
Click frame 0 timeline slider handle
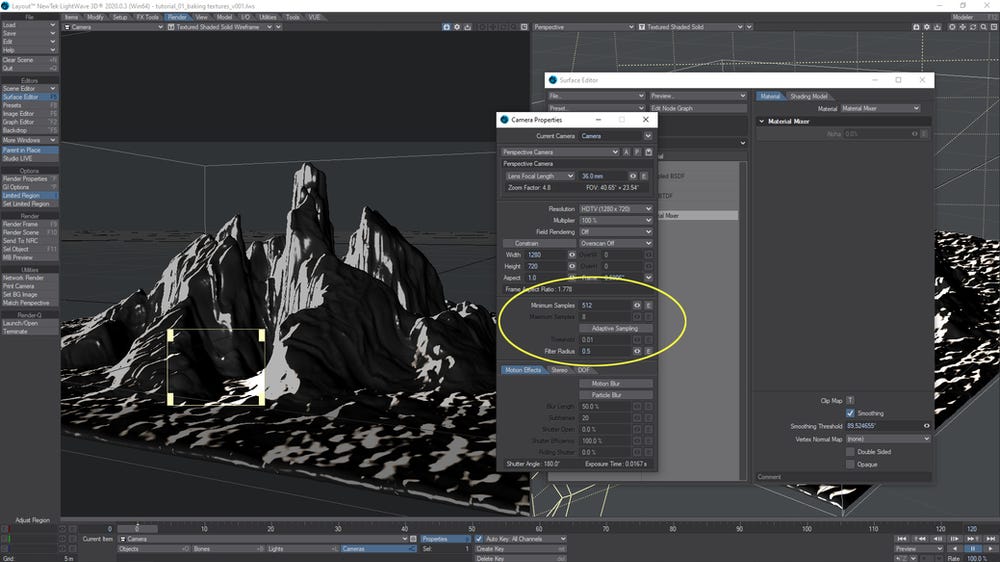[x=137, y=528]
